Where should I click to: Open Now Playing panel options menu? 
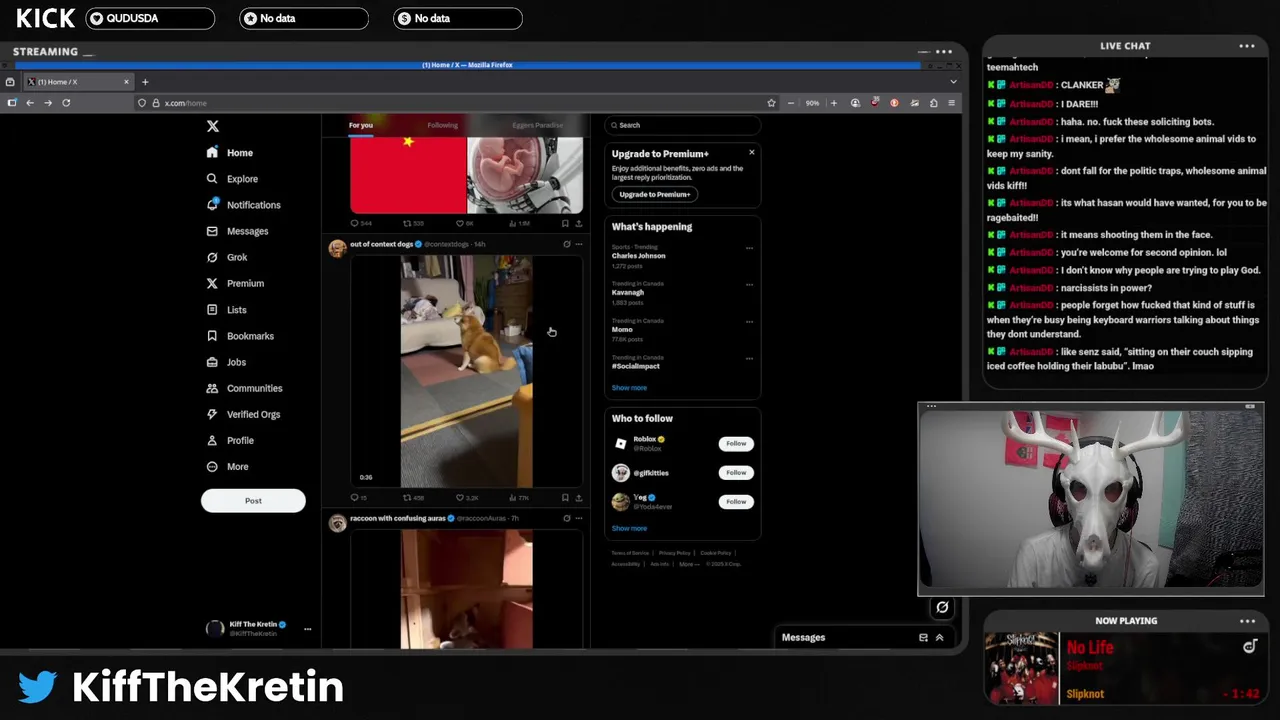click(x=1247, y=621)
